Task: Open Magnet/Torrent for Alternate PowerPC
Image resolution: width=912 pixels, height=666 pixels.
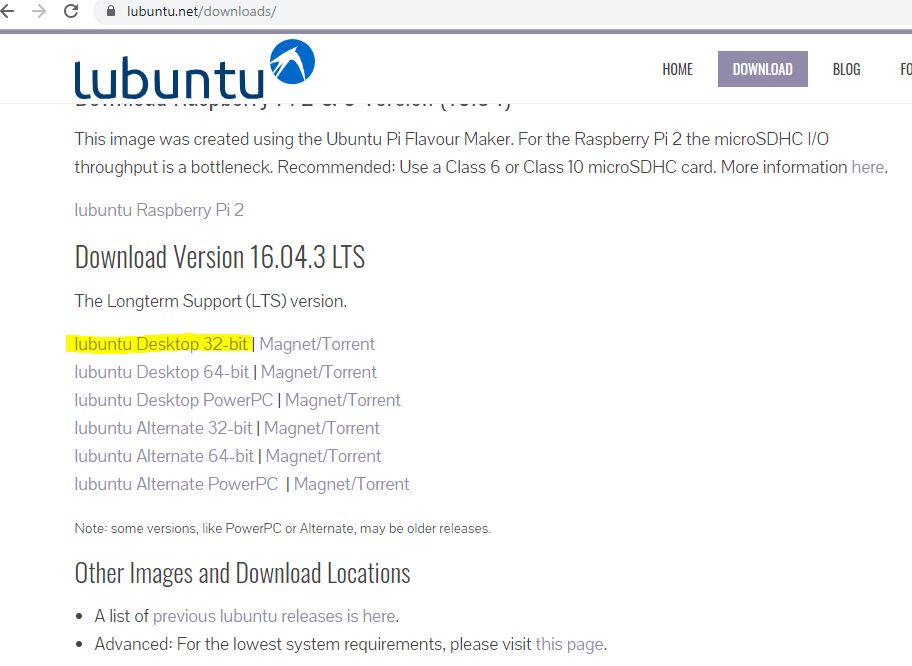Action: pyautogui.click(x=351, y=484)
